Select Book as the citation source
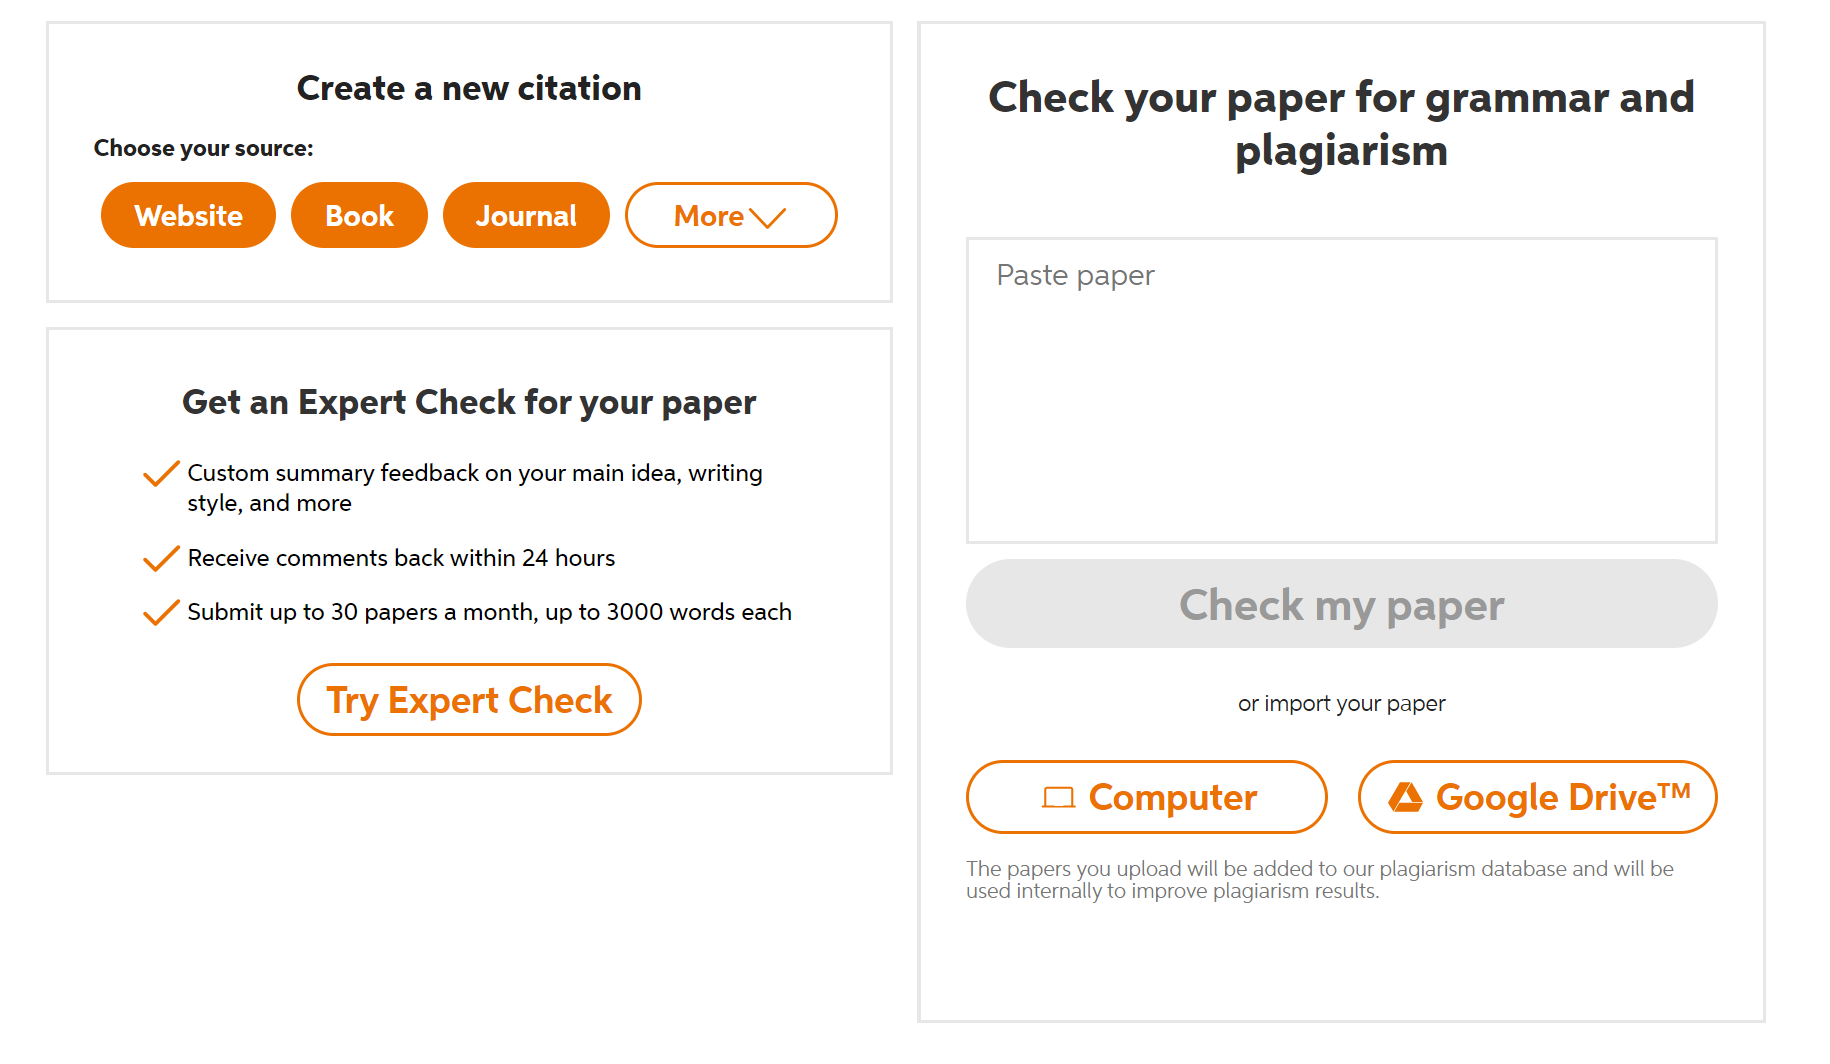1830x1064 pixels. [359, 215]
